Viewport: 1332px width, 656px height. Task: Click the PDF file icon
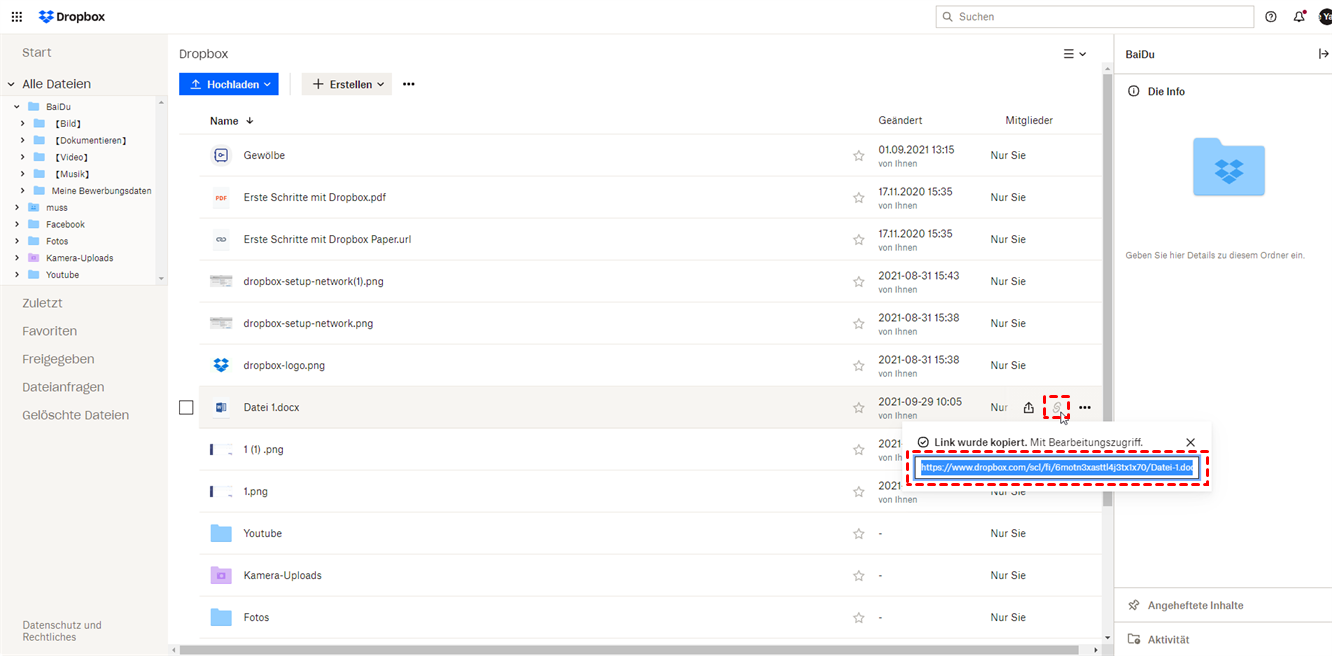point(221,198)
